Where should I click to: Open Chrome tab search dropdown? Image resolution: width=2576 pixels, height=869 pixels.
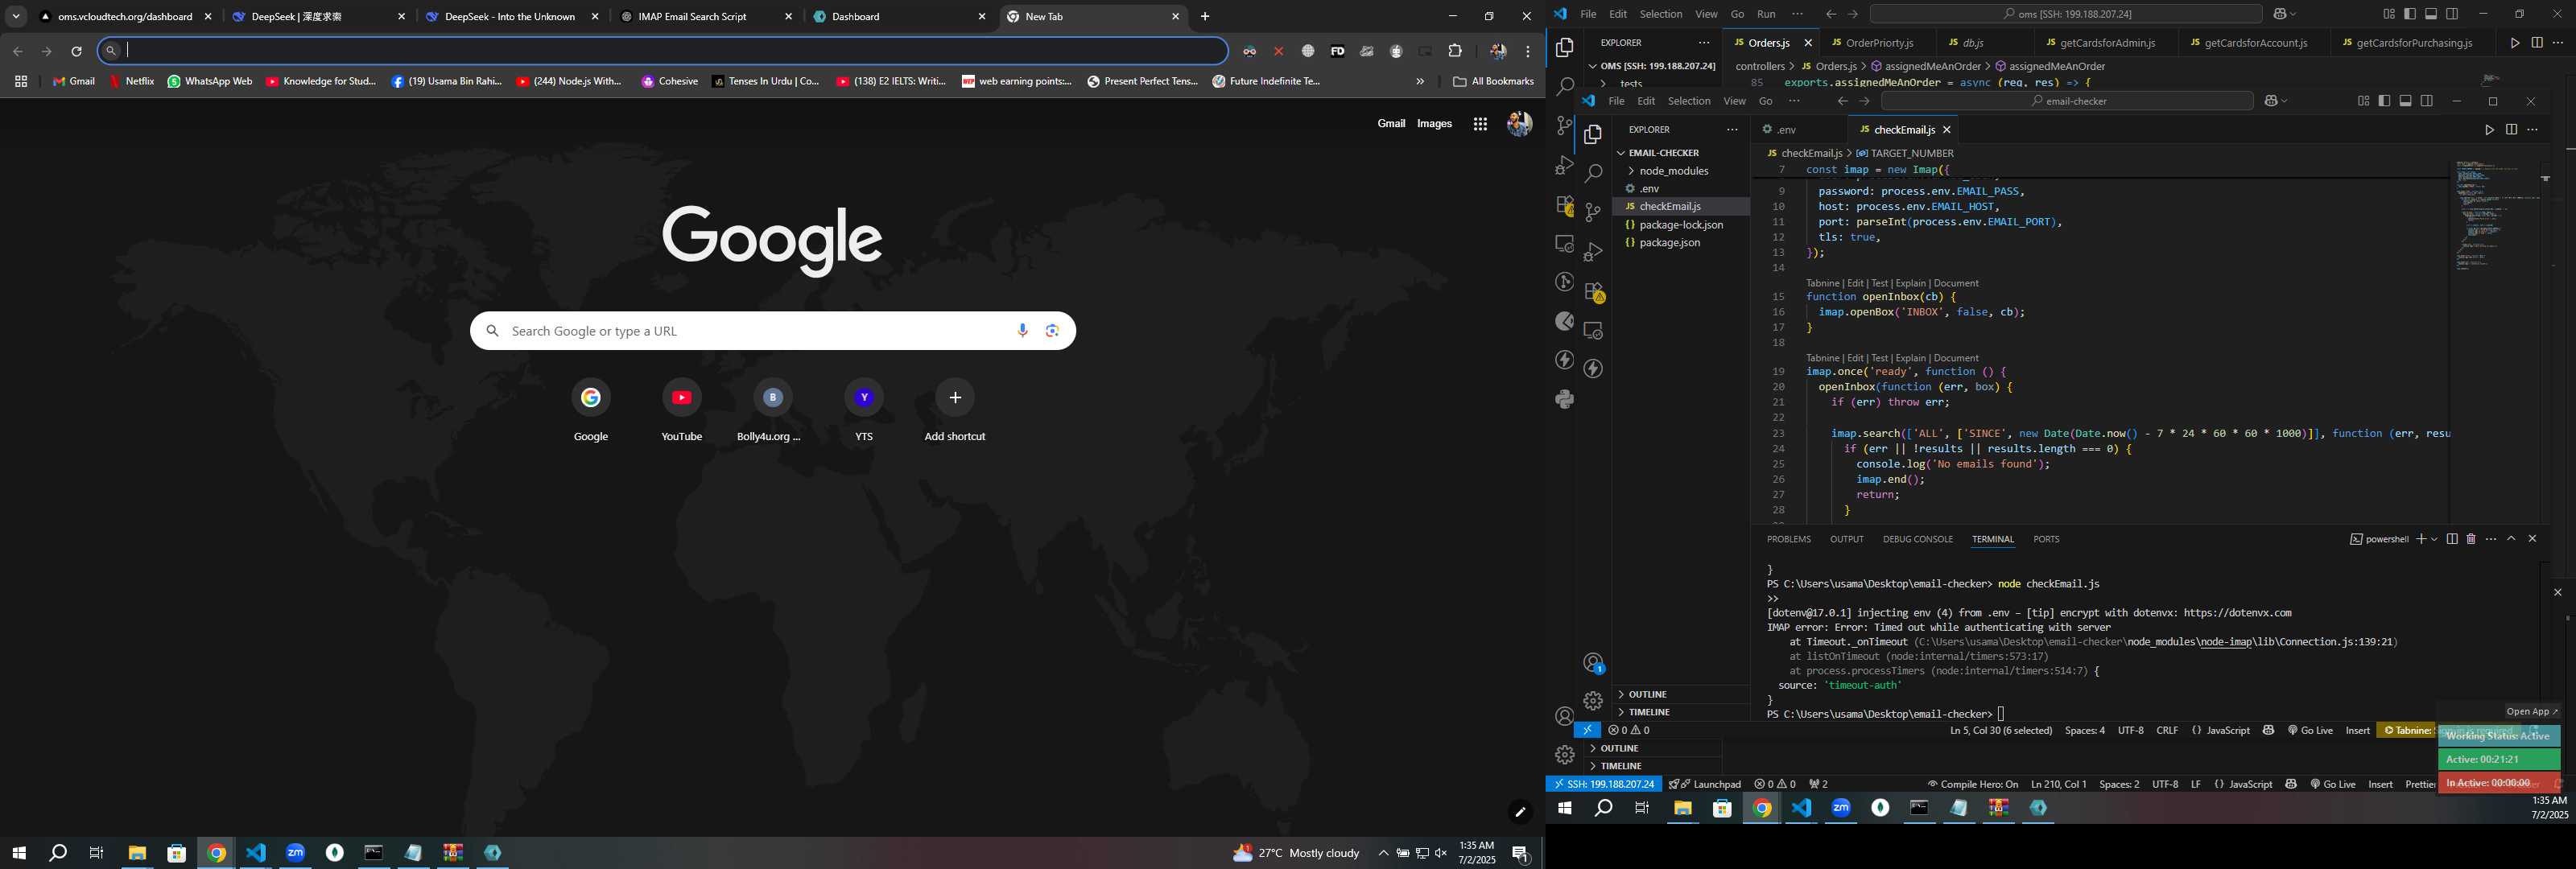(x=16, y=17)
